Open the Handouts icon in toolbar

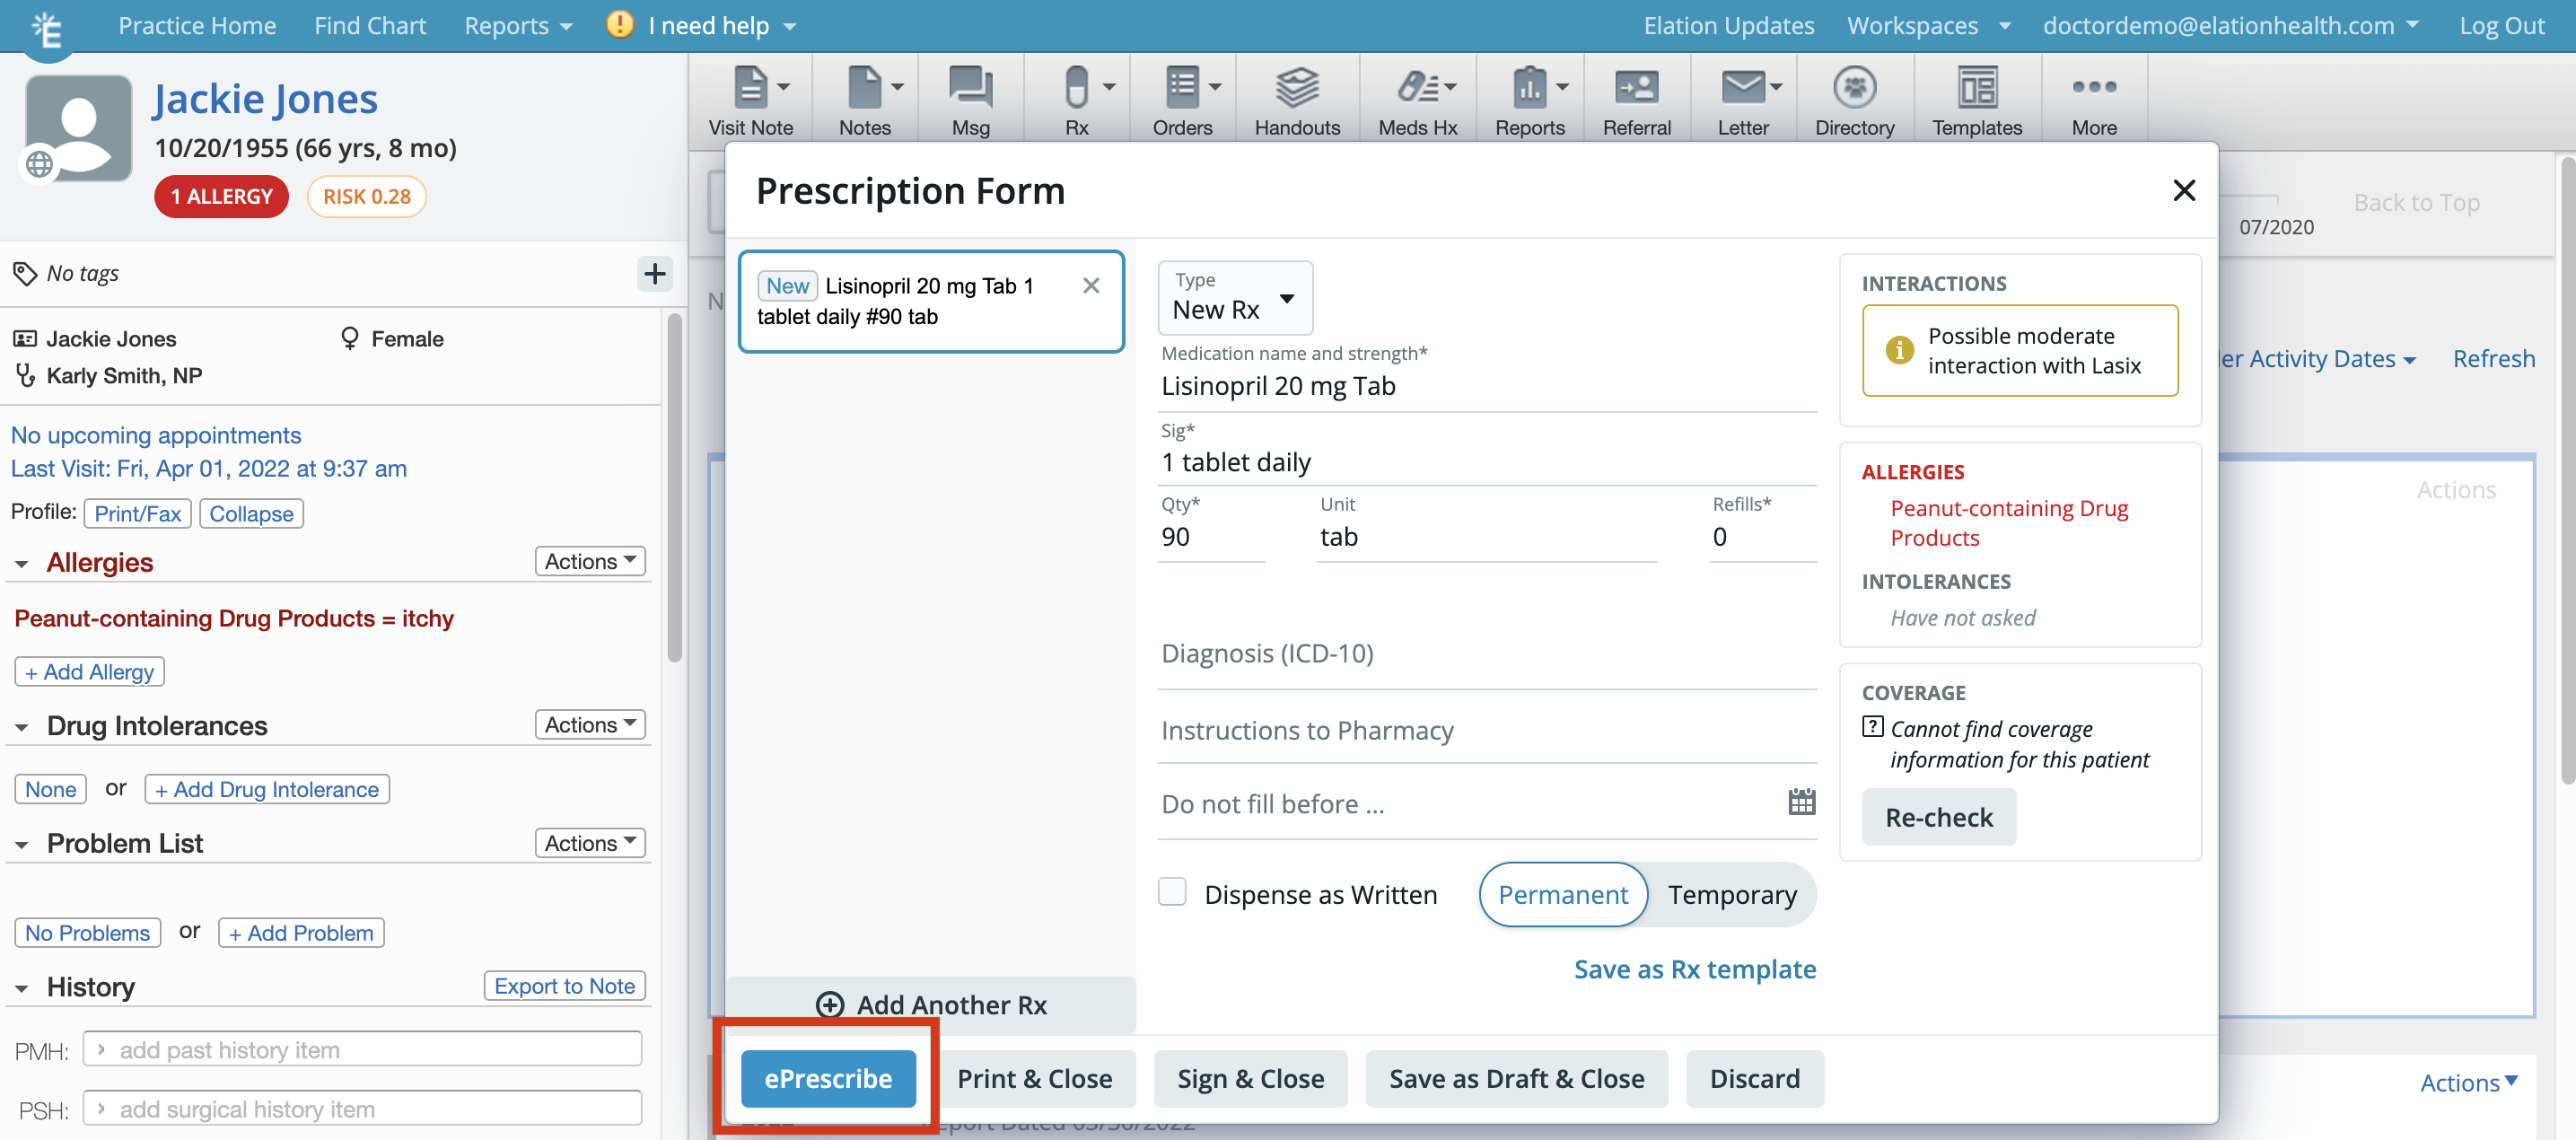click(1296, 100)
